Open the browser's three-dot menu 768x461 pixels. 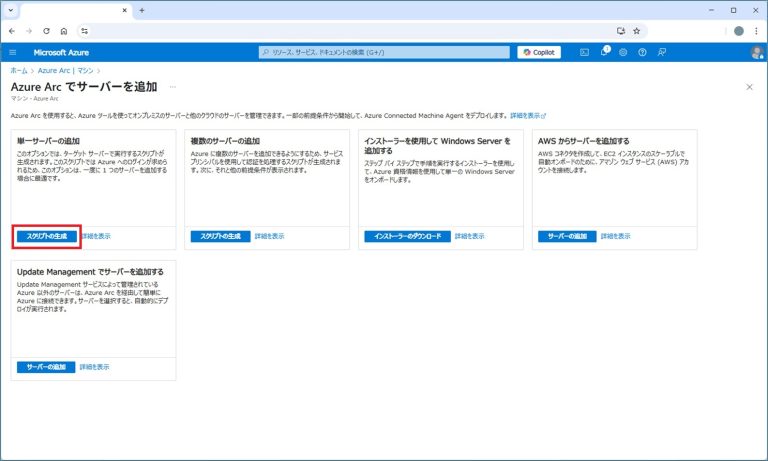755,31
